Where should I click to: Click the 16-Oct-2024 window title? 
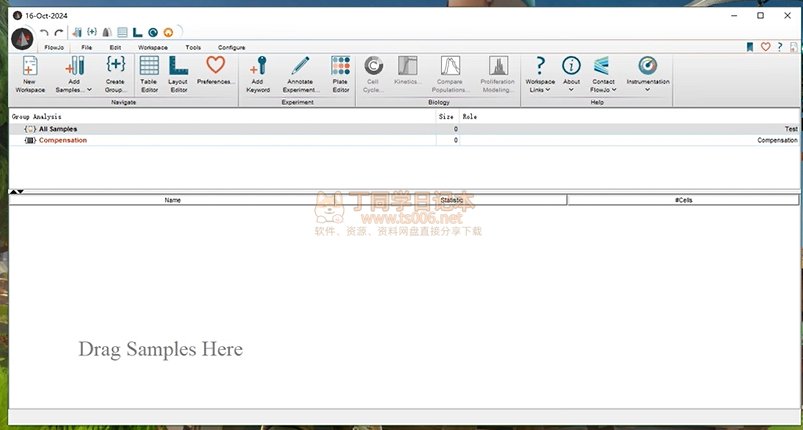[46, 16]
